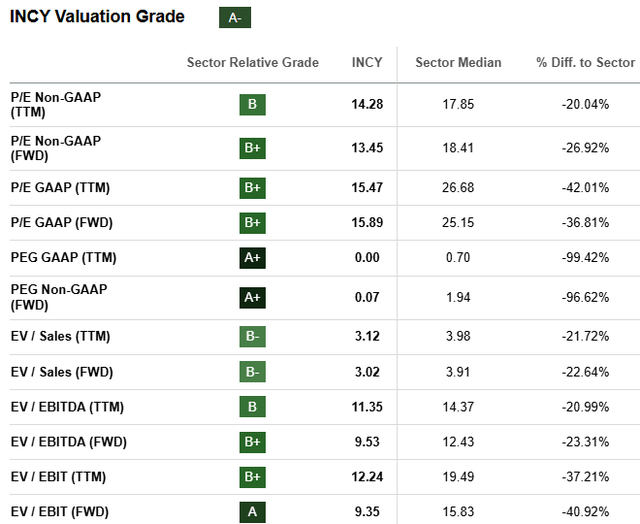Open the EV / EBITDA (TTM) metric
This screenshot has width=640, height=524.
tap(67, 407)
